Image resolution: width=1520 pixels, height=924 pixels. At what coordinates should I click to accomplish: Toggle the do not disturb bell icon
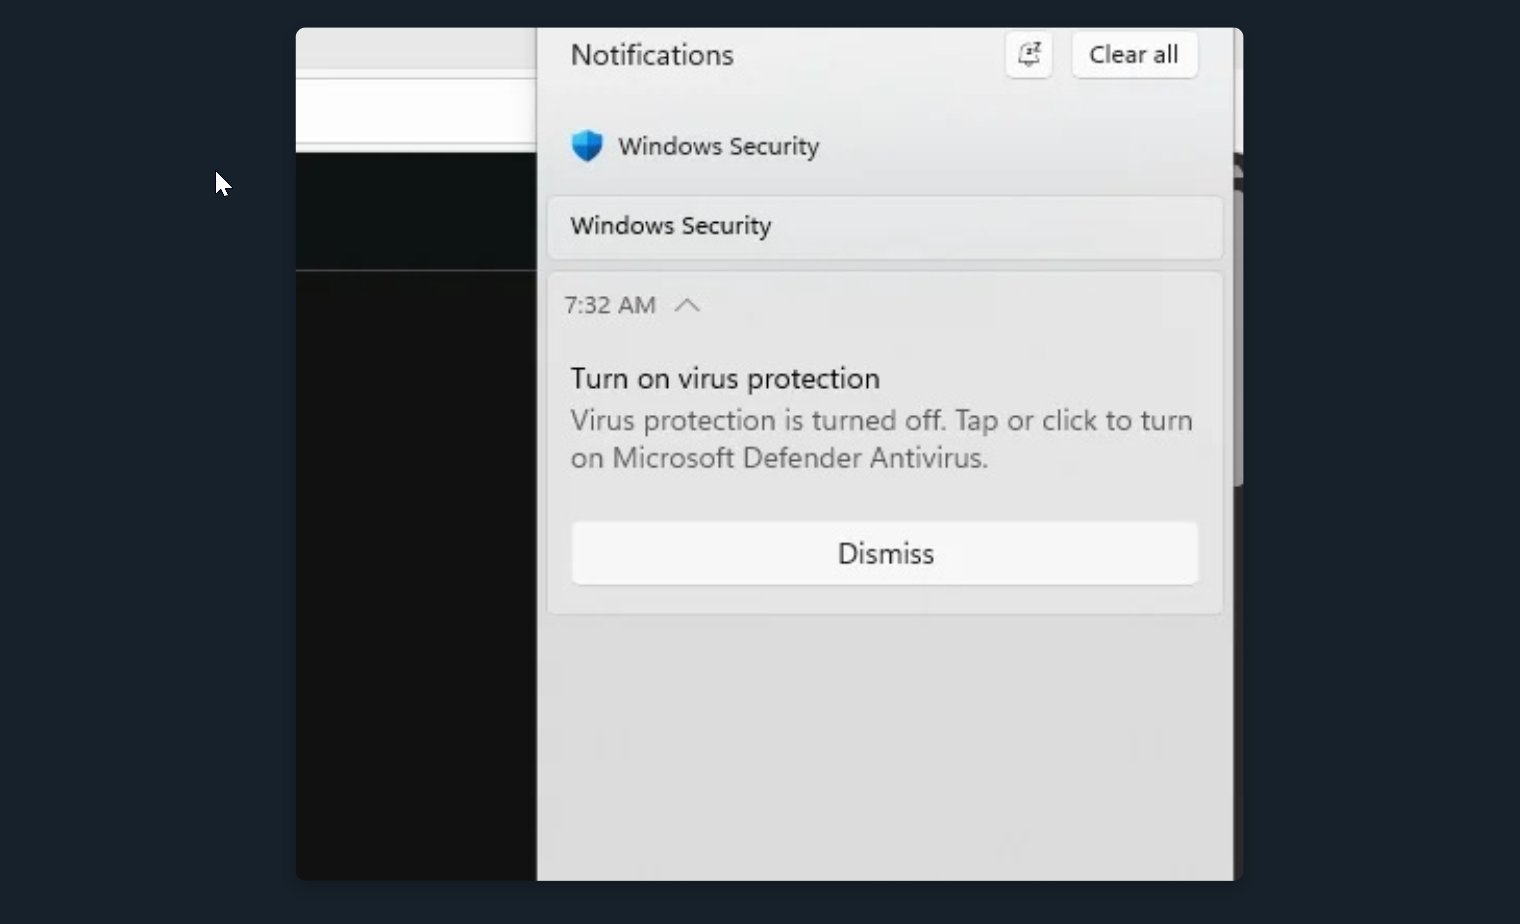(1028, 54)
